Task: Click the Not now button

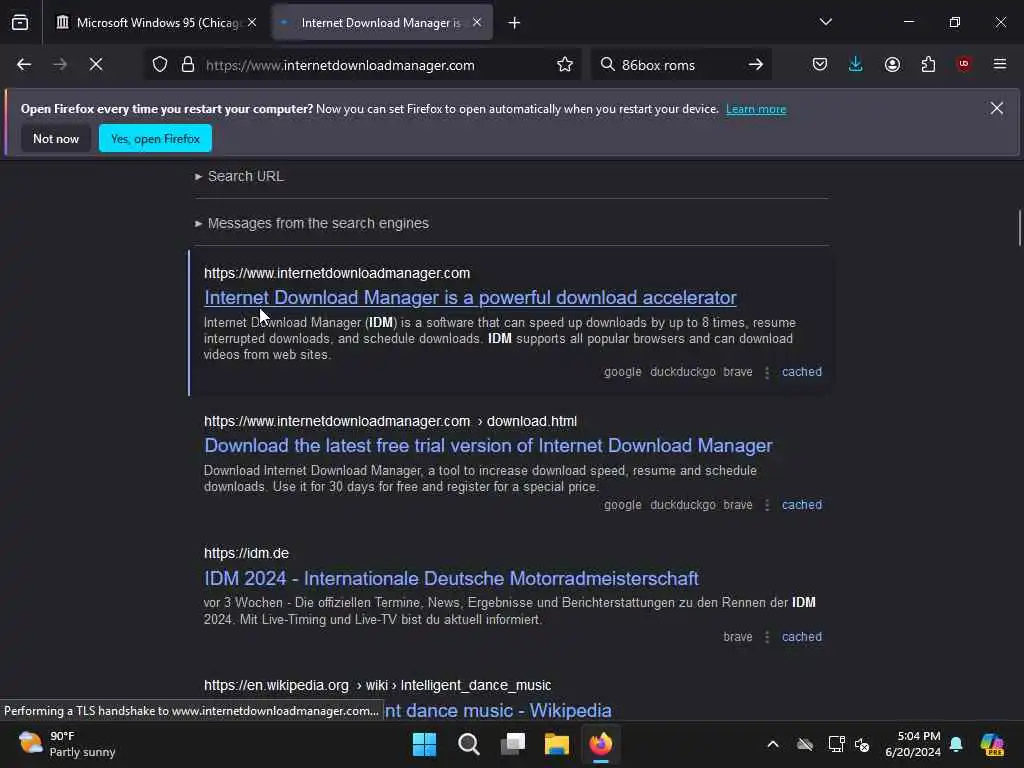Action: [x=56, y=138]
